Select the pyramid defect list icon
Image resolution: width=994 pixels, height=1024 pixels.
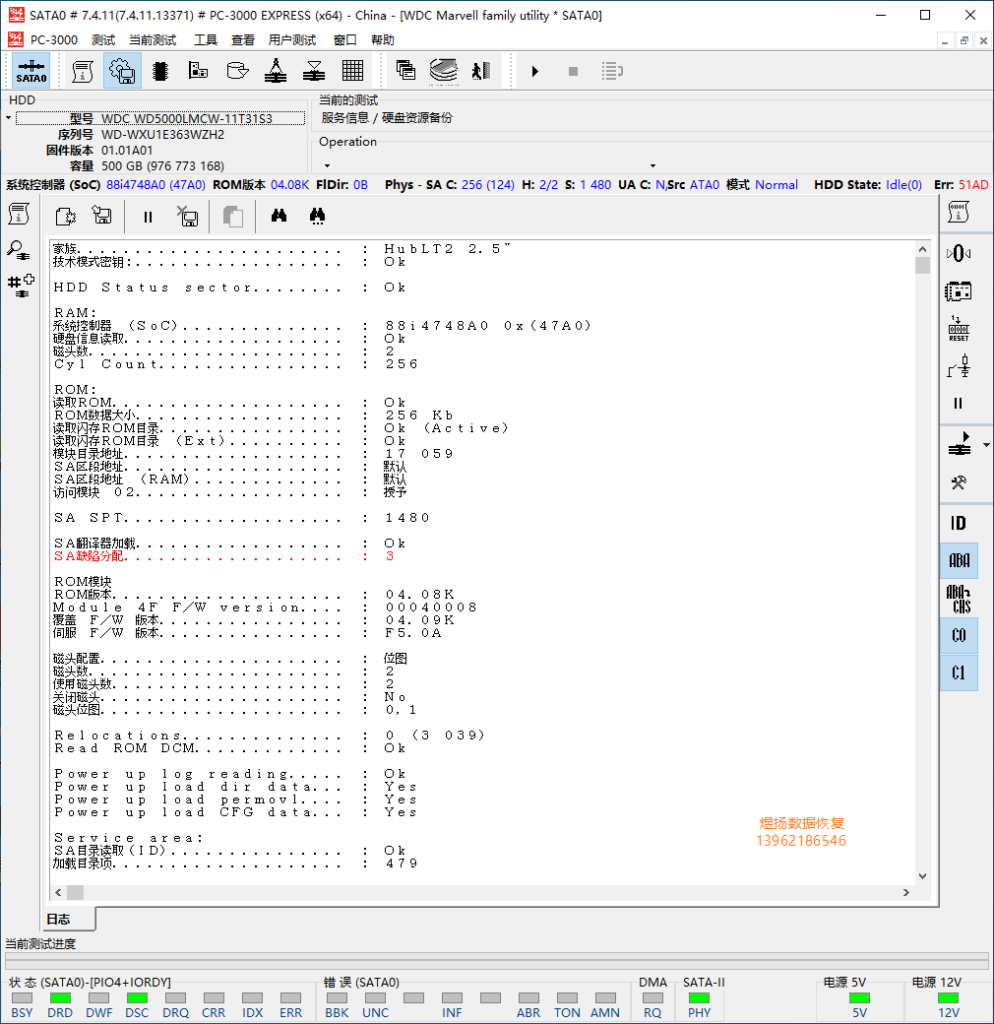276,71
